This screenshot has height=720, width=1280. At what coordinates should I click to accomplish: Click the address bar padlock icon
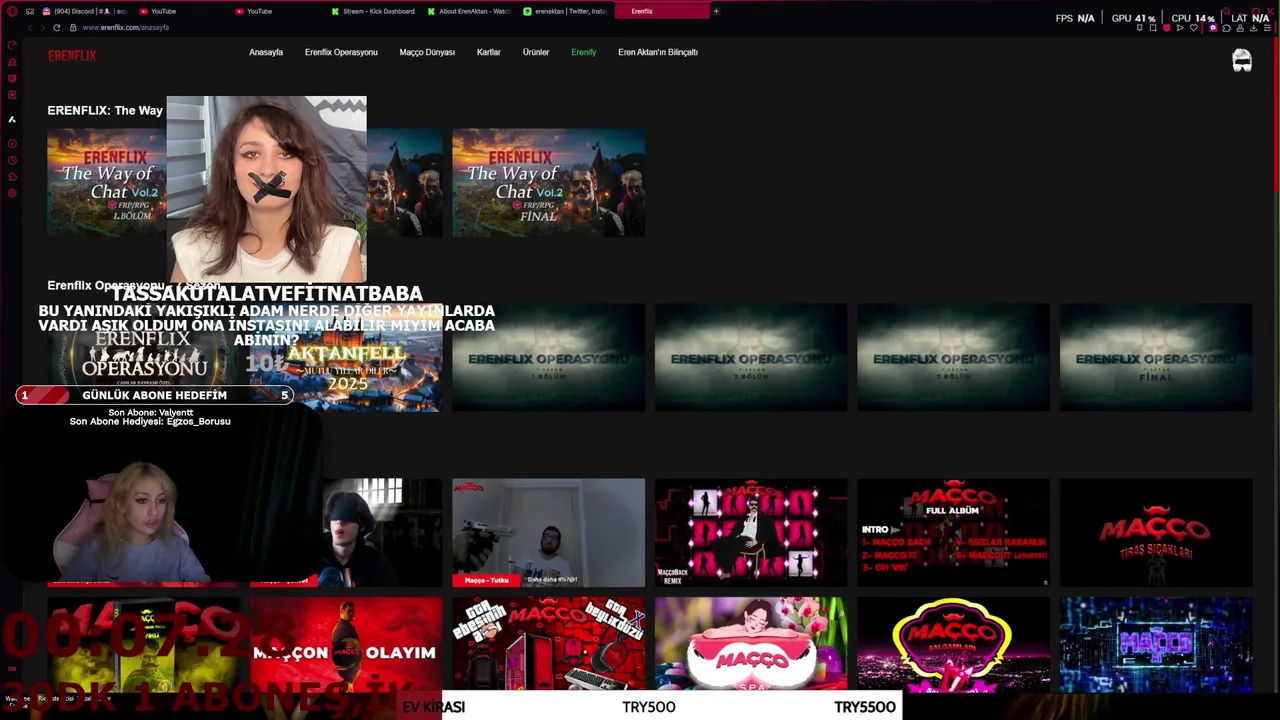coord(73,28)
